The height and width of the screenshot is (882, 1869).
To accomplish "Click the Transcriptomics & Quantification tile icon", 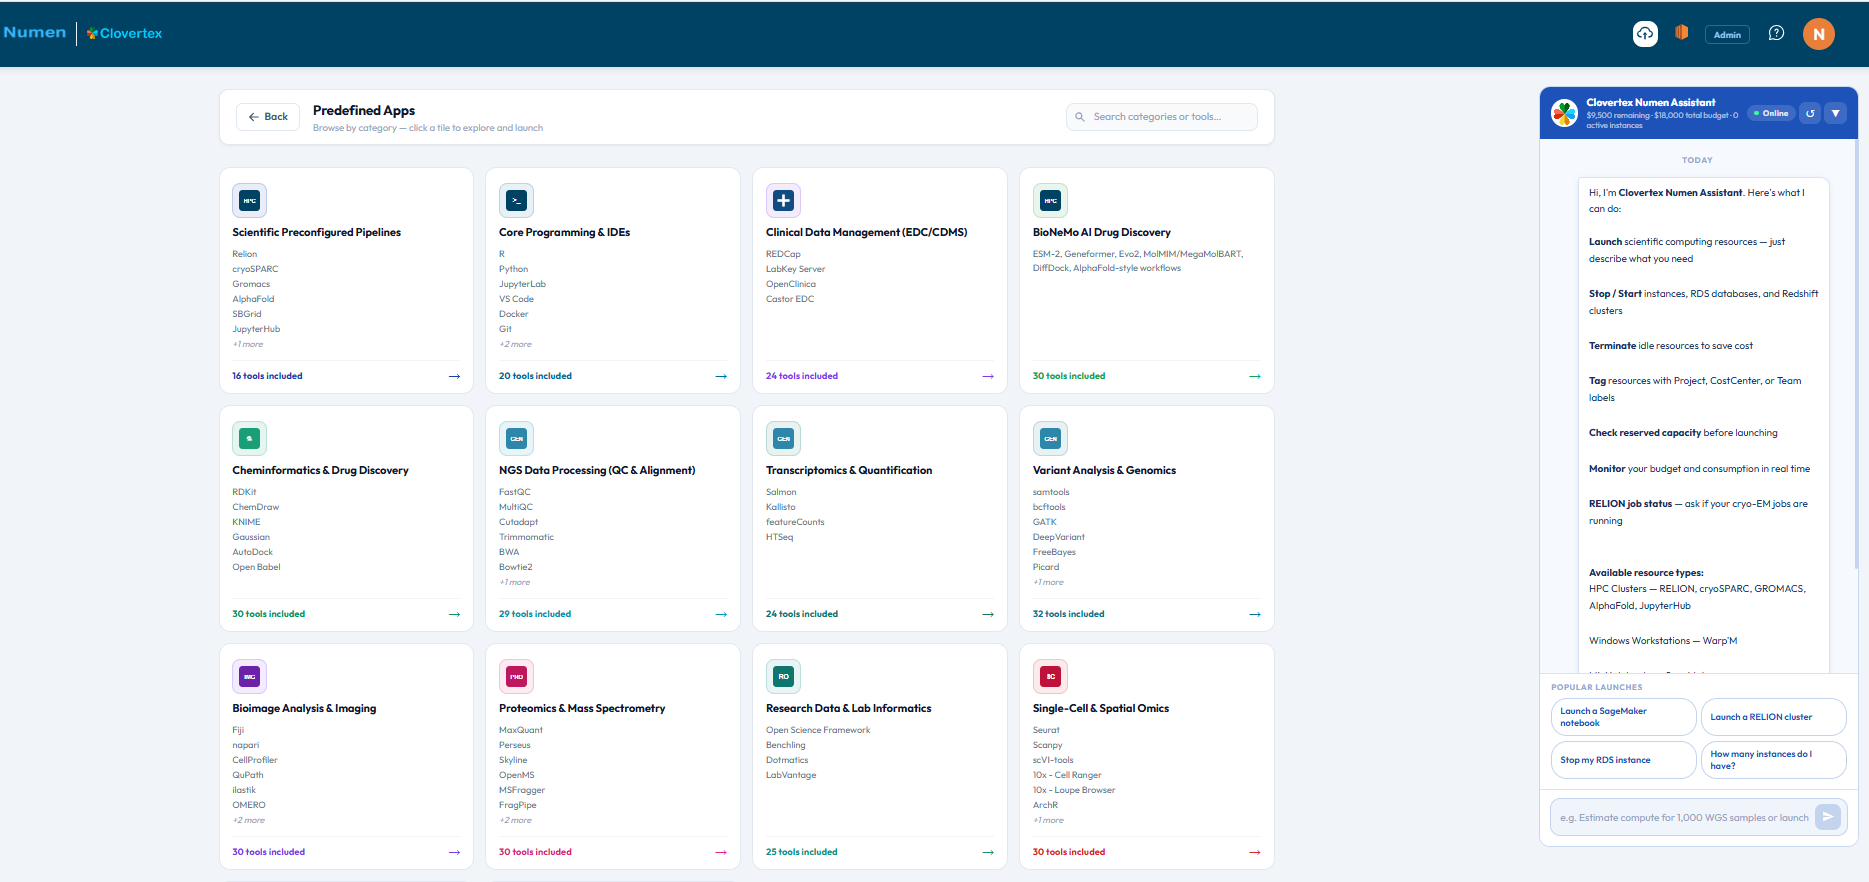I will pyautogui.click(x=783, y=438).
